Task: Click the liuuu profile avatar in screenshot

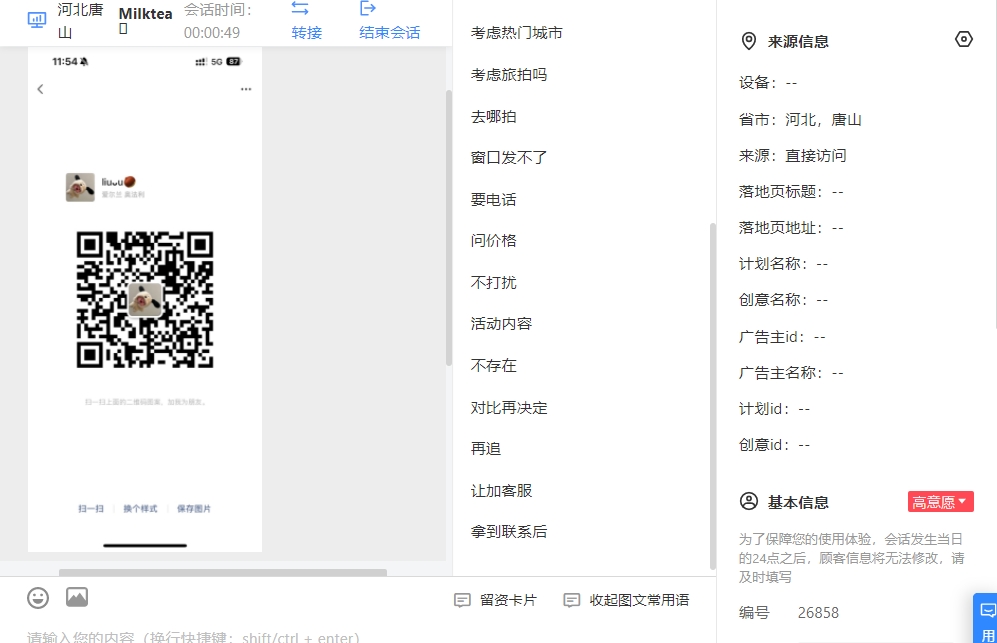Action: [80, 187]
